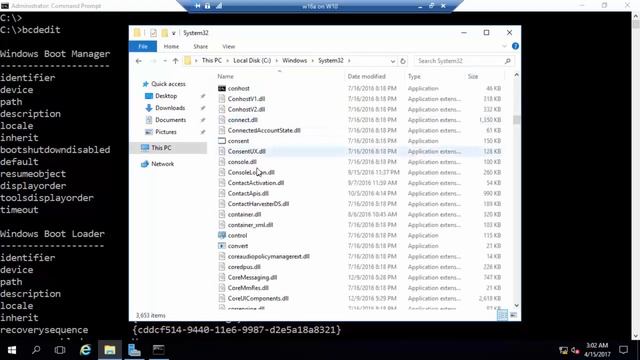The width and height of the screenshot is (640, 360).
Task: Select the conhost application file
Action: 238,88
